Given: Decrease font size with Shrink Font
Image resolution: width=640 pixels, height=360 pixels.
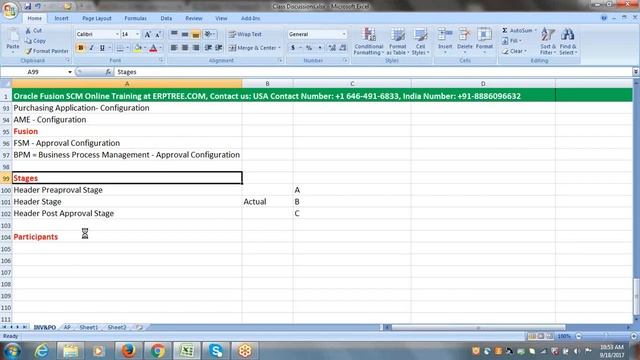Looking at the screenshot, I should [158, 34].
